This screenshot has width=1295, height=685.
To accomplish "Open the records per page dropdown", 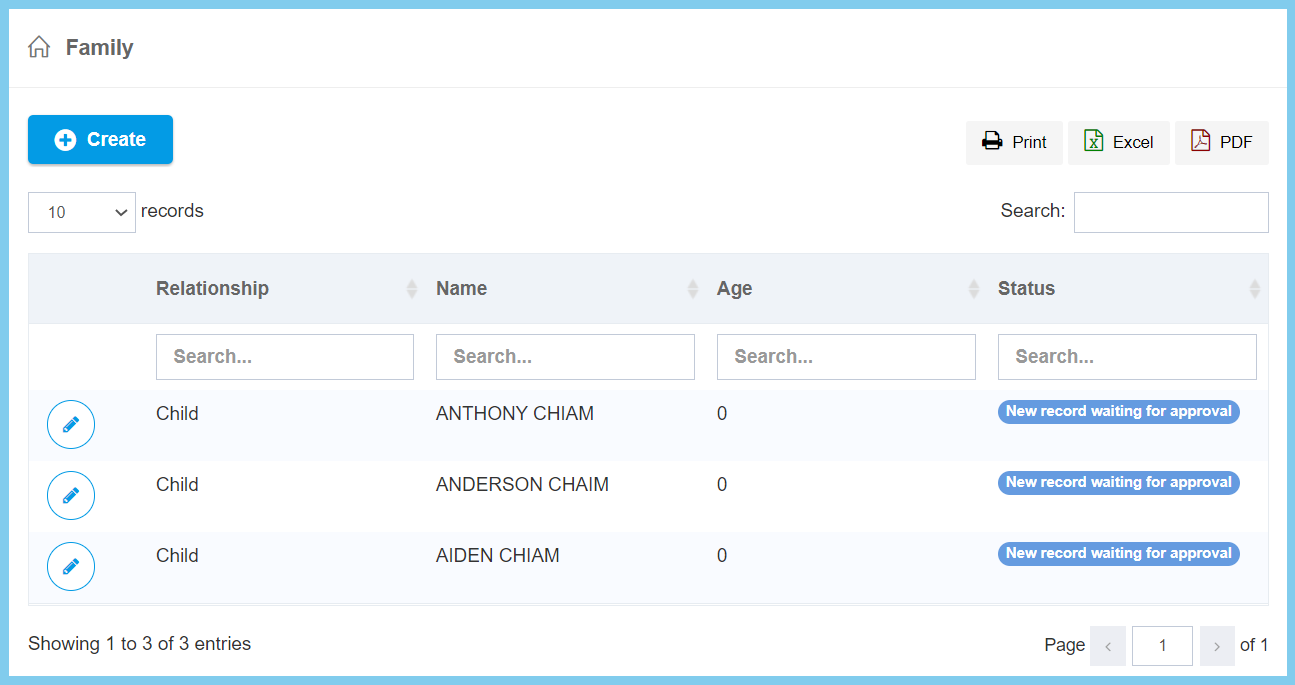I will click(x=82, y=212).
